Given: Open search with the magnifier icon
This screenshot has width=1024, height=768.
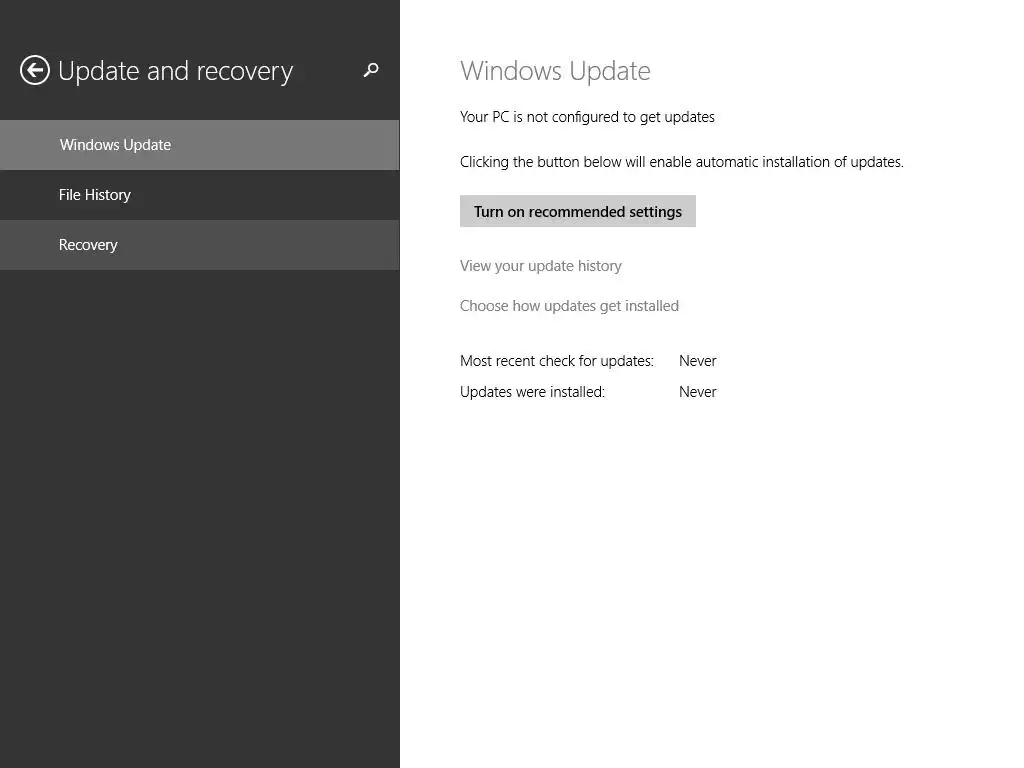Looking at the screenshot, I should point(371,70).
